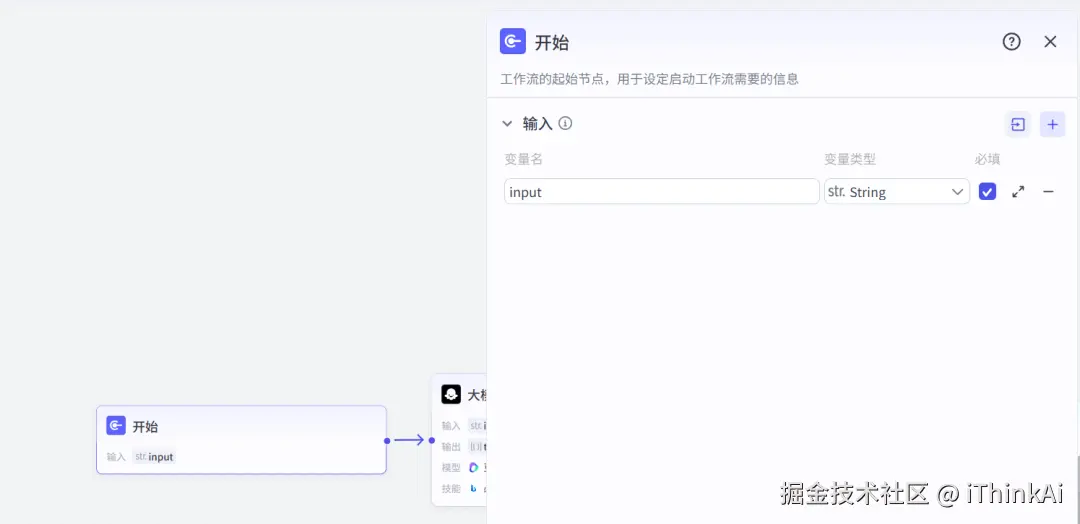Click the 大模型 node icon on canvas

(x=451, y=395)
